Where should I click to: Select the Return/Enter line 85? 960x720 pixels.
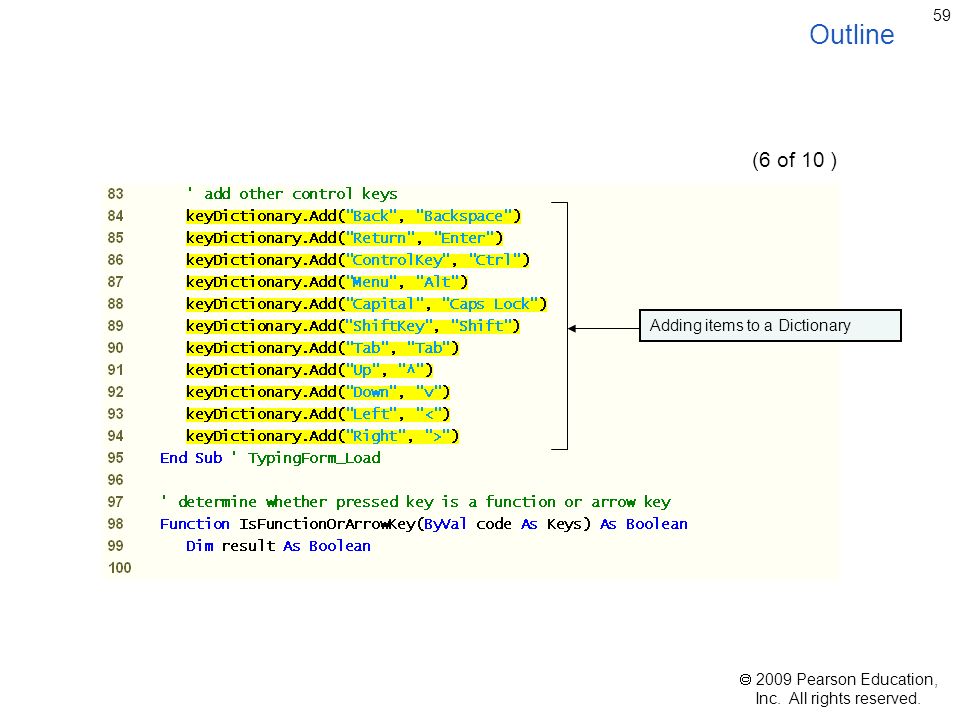[x=344, y=238]
